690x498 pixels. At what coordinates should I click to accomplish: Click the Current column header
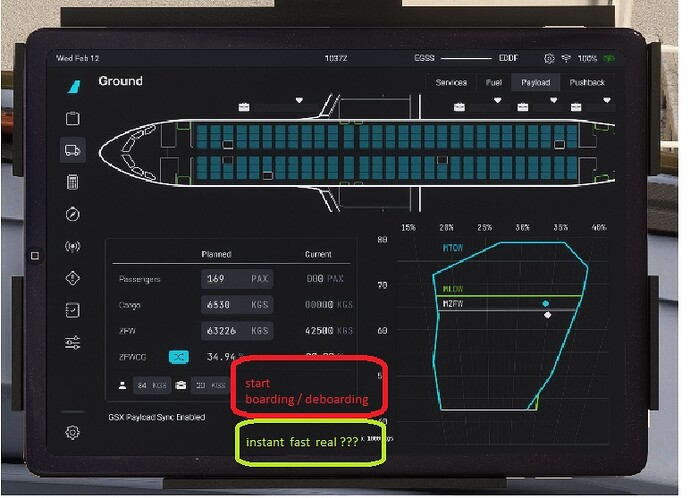coord(318,254)
